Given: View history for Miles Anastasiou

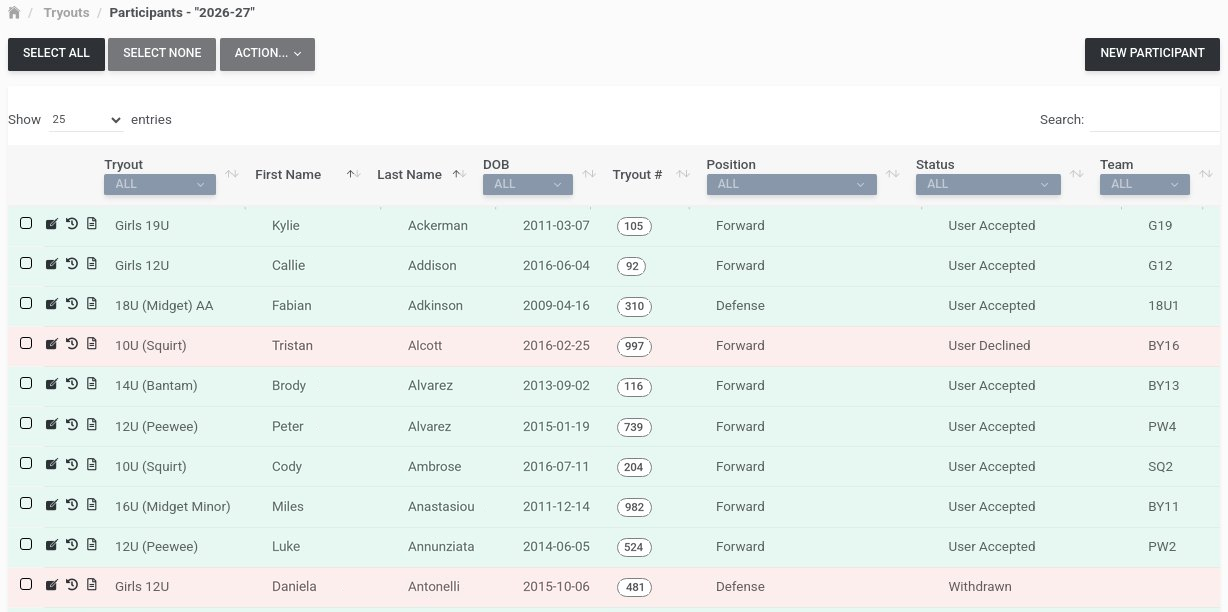Looking at the screenshot, I should 72,505.
